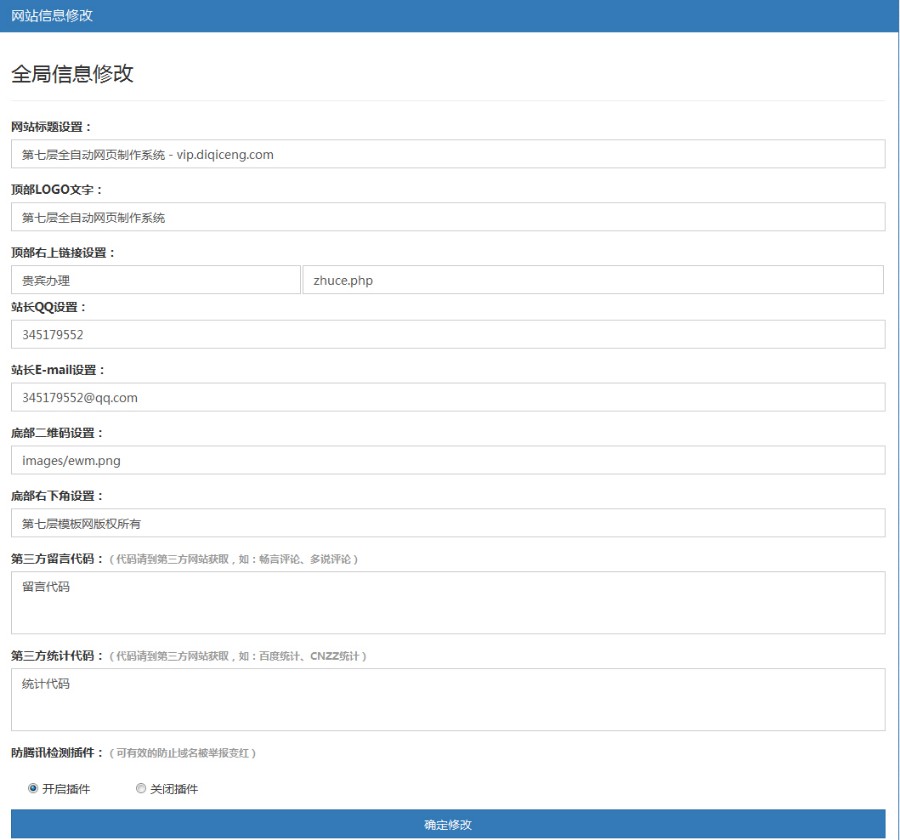Select the 关闭插件 radio option

point(141,788)
